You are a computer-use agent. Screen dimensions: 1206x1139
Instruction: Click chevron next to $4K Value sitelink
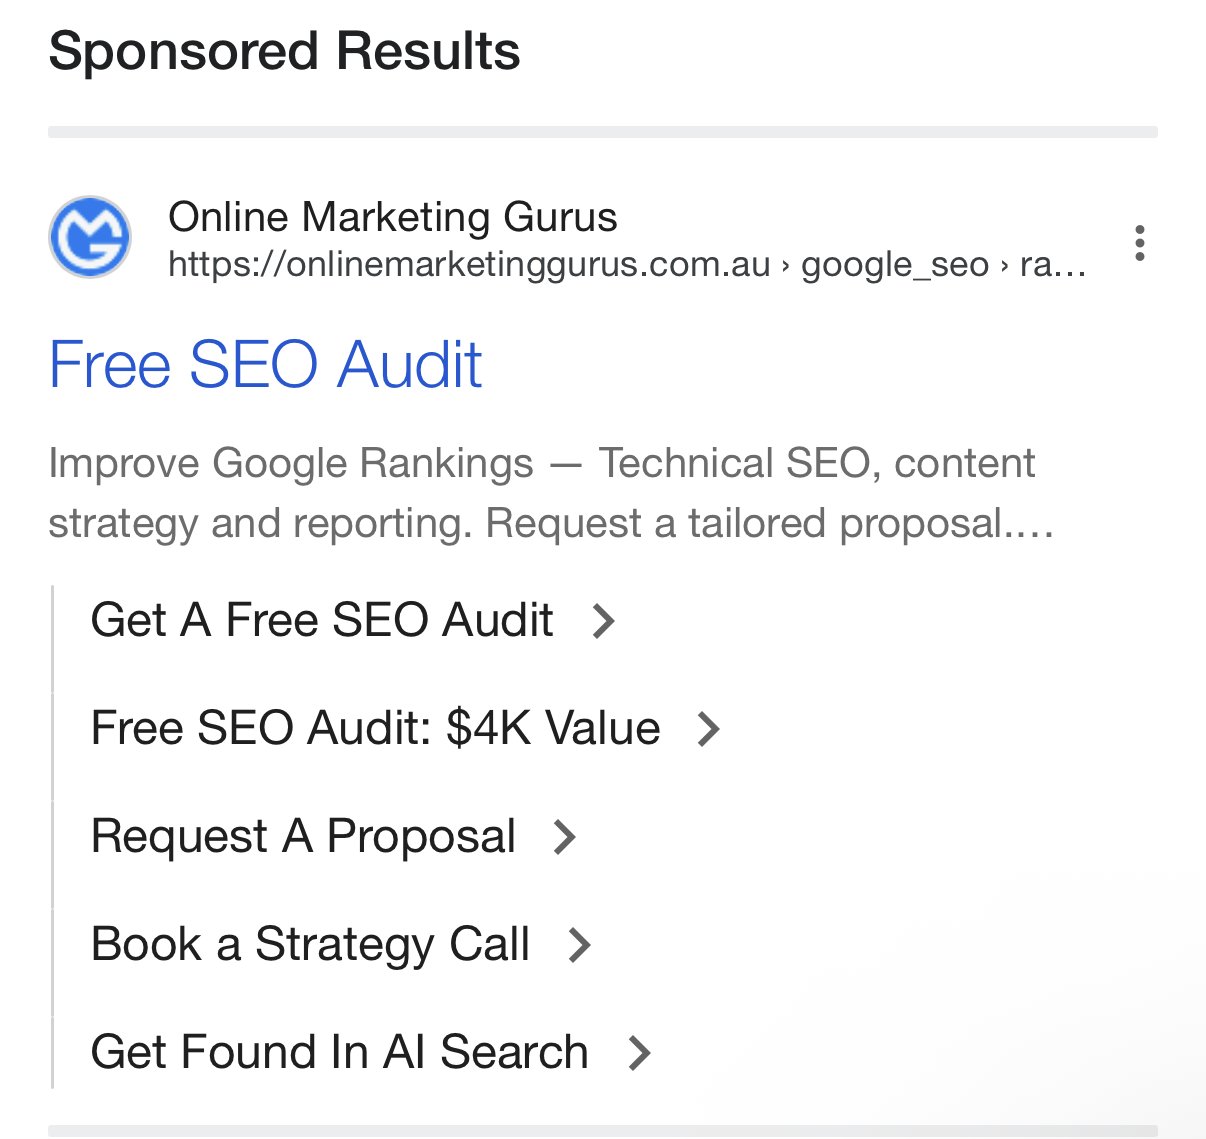[709, 729]
